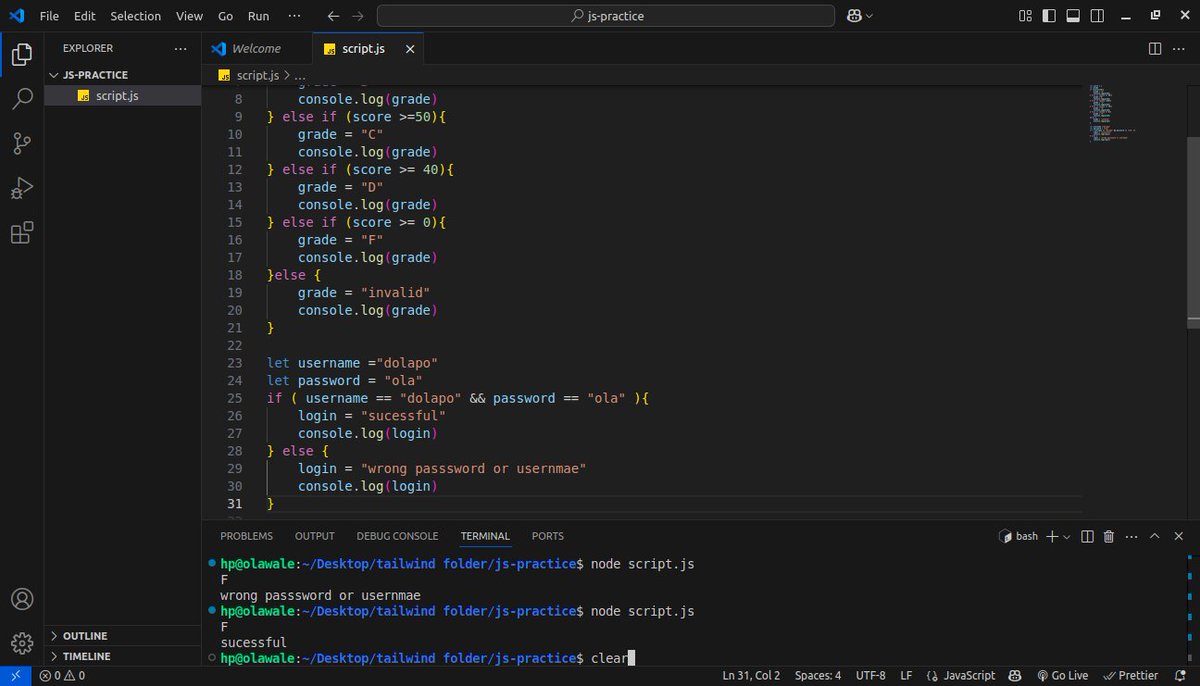Open the Manage settings gear
Screen dimensions: 1200x686
pyautogui.click(x=22, y=643)
